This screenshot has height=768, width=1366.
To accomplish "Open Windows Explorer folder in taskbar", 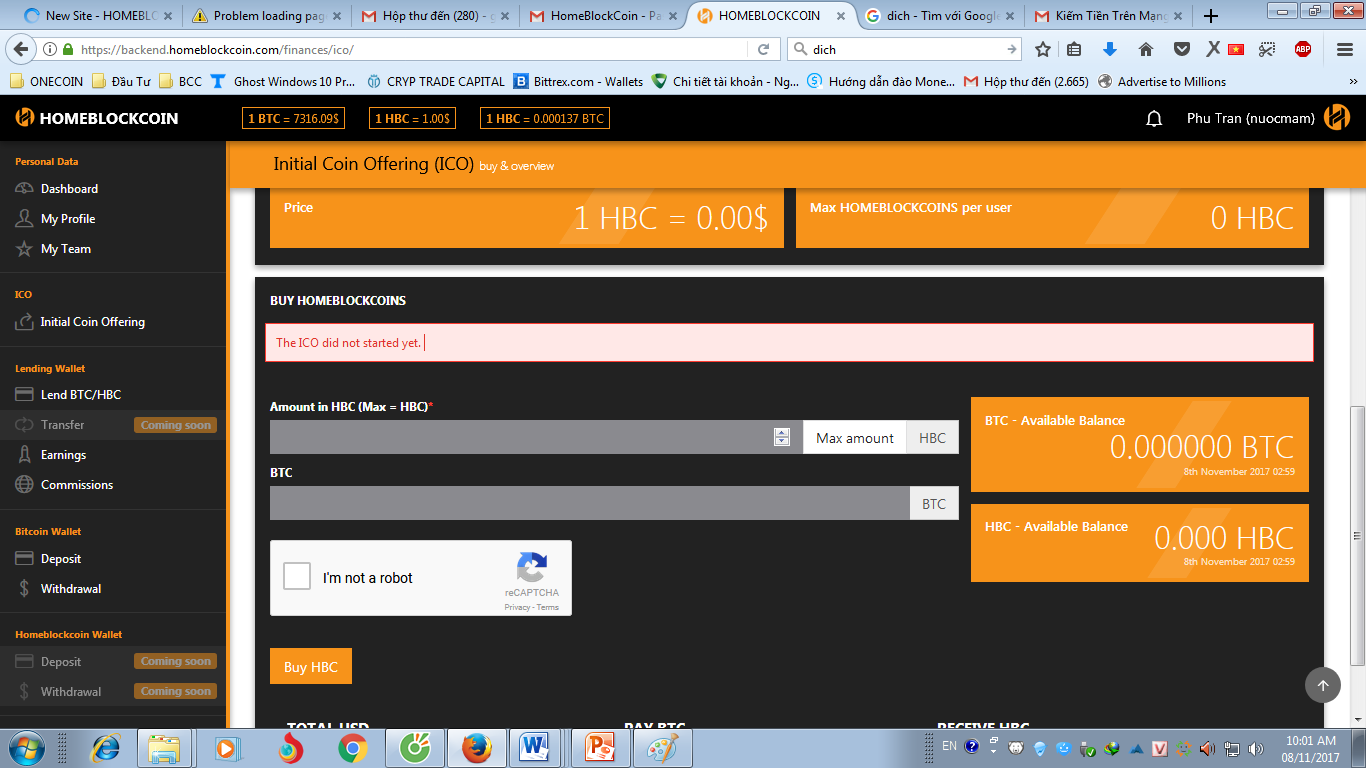I will 163,748.
